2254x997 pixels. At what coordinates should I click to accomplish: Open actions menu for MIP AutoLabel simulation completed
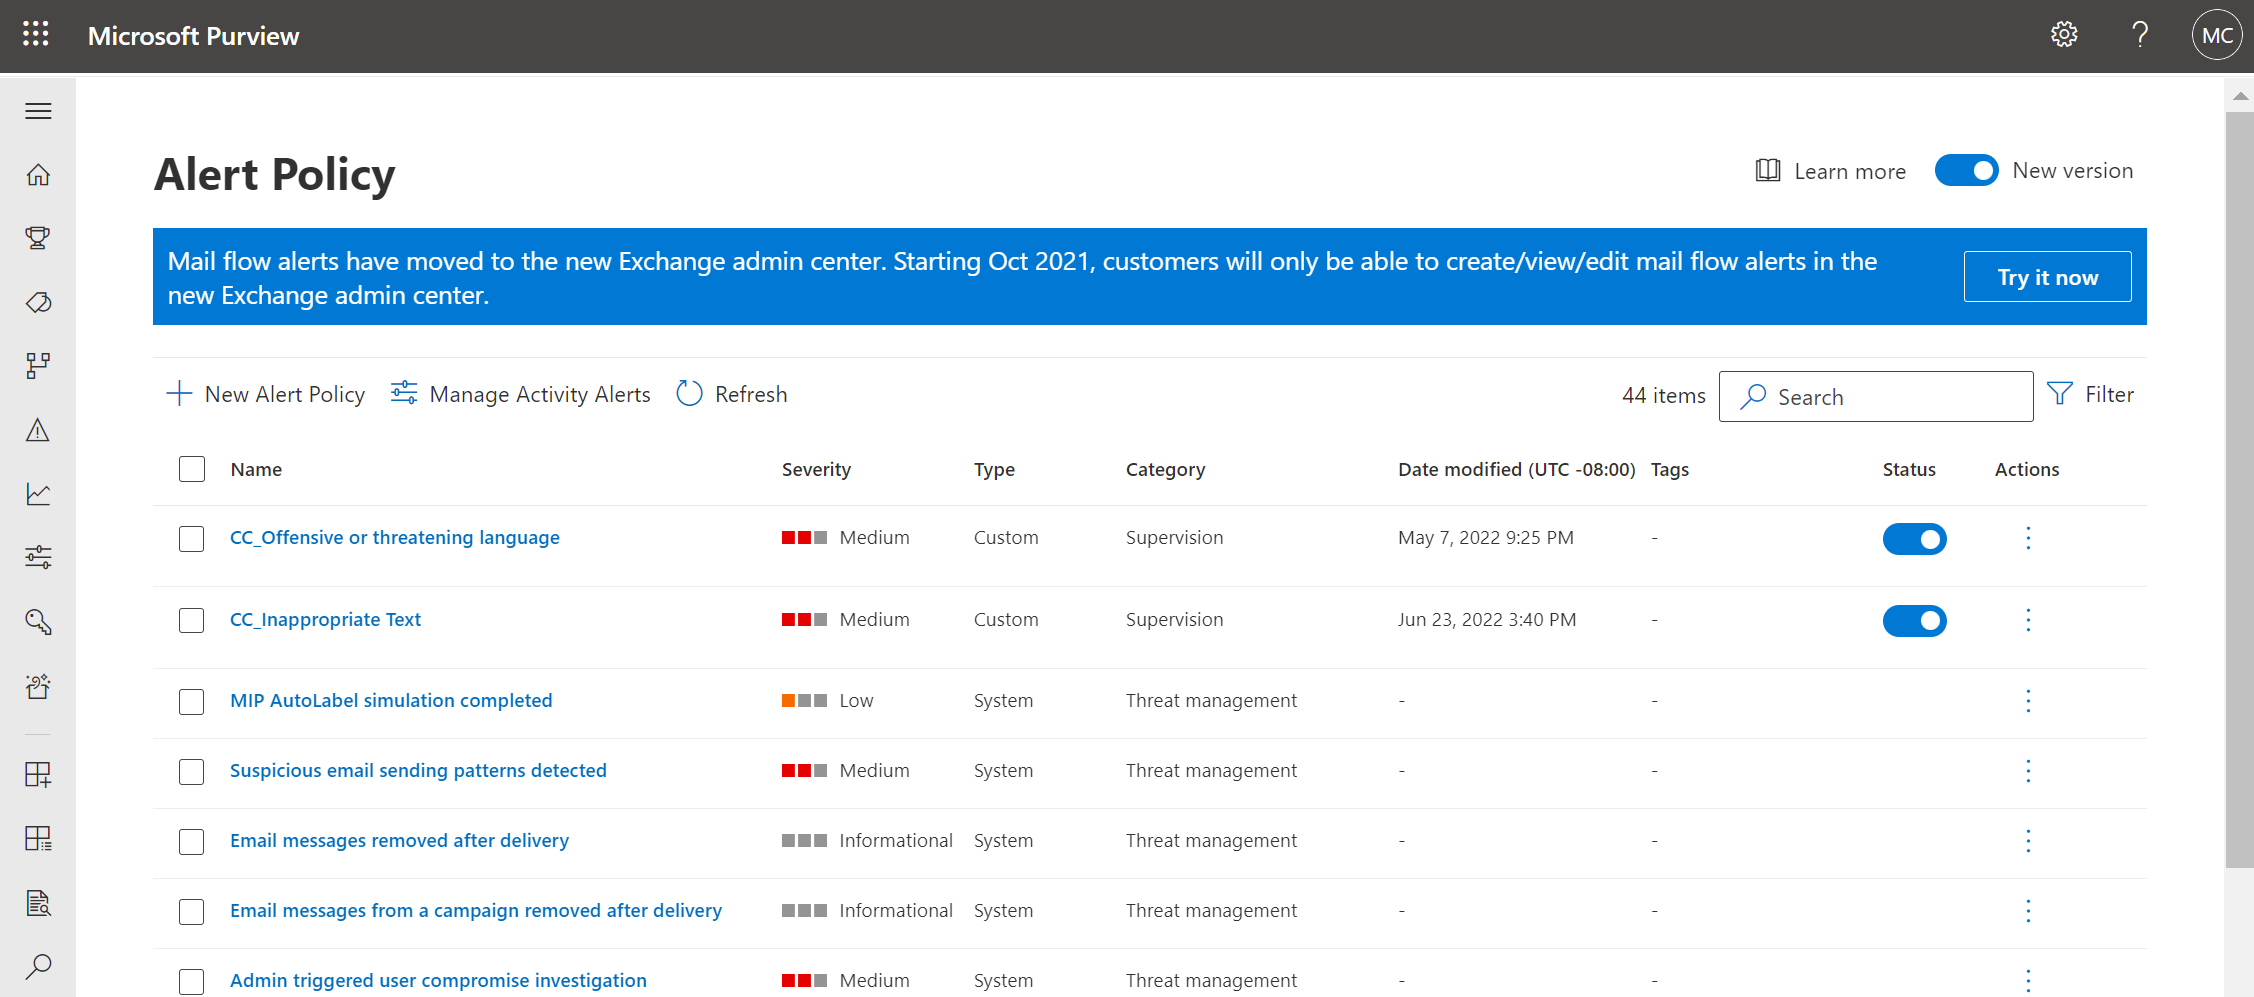tap(2028, 701)
